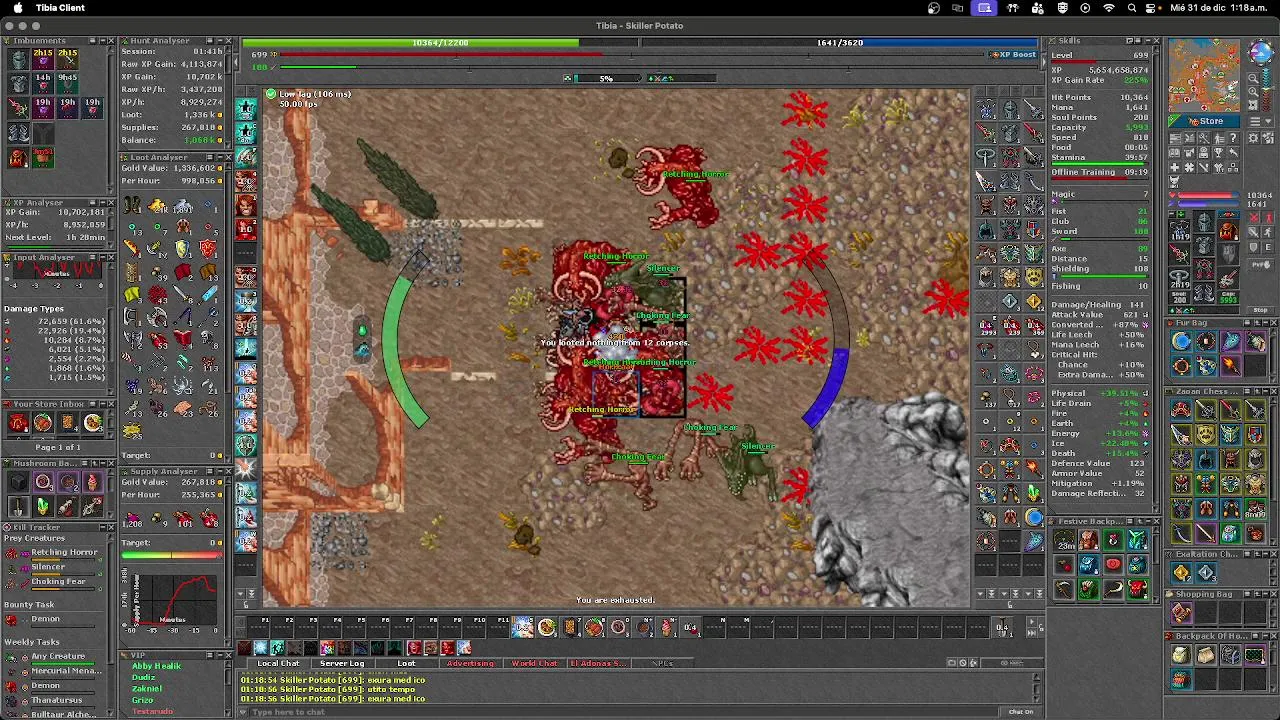The width and height of the screenshot is (1280, 720).
Task: Toggle the red X combat mode button
Action: pos(1254,218)
